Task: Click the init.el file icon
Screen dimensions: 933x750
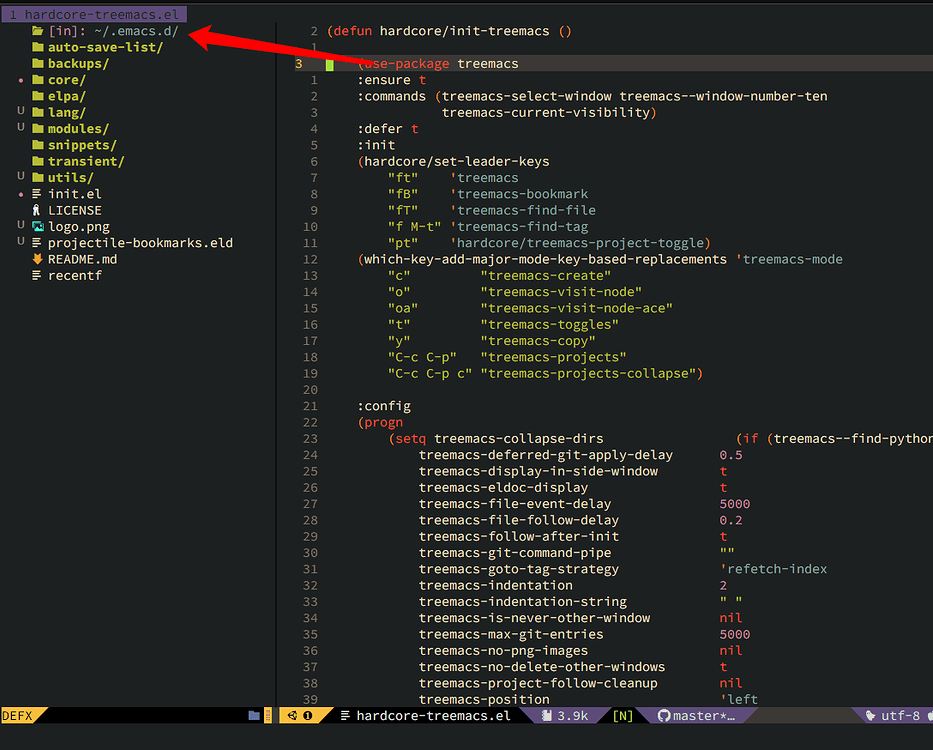Action: 36,194
